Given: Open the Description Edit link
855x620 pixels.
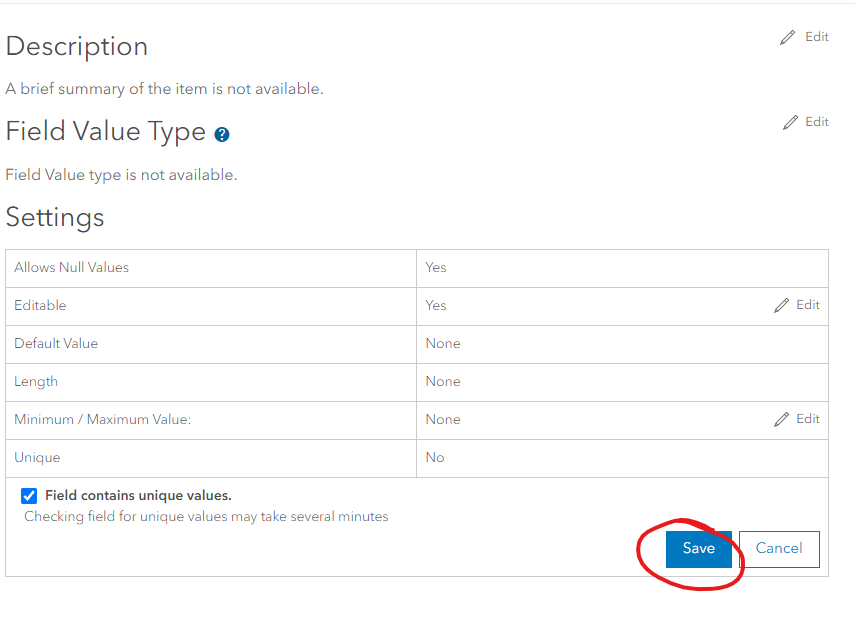Looking at the screenshot, I should coord(817,37).
